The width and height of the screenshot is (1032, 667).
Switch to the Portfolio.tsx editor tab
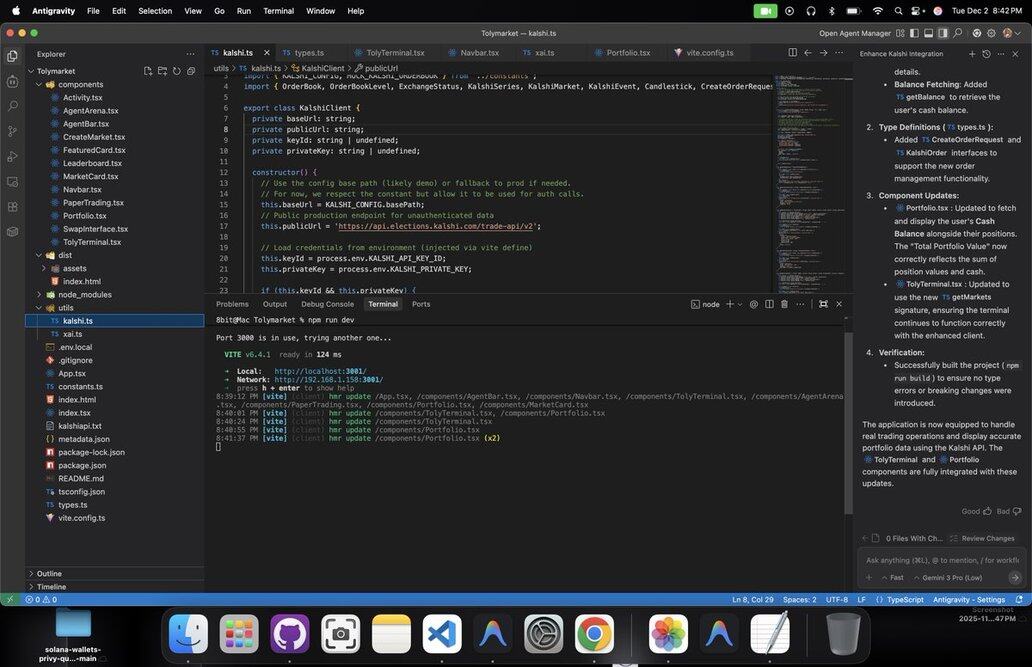(x=628, y=53)
